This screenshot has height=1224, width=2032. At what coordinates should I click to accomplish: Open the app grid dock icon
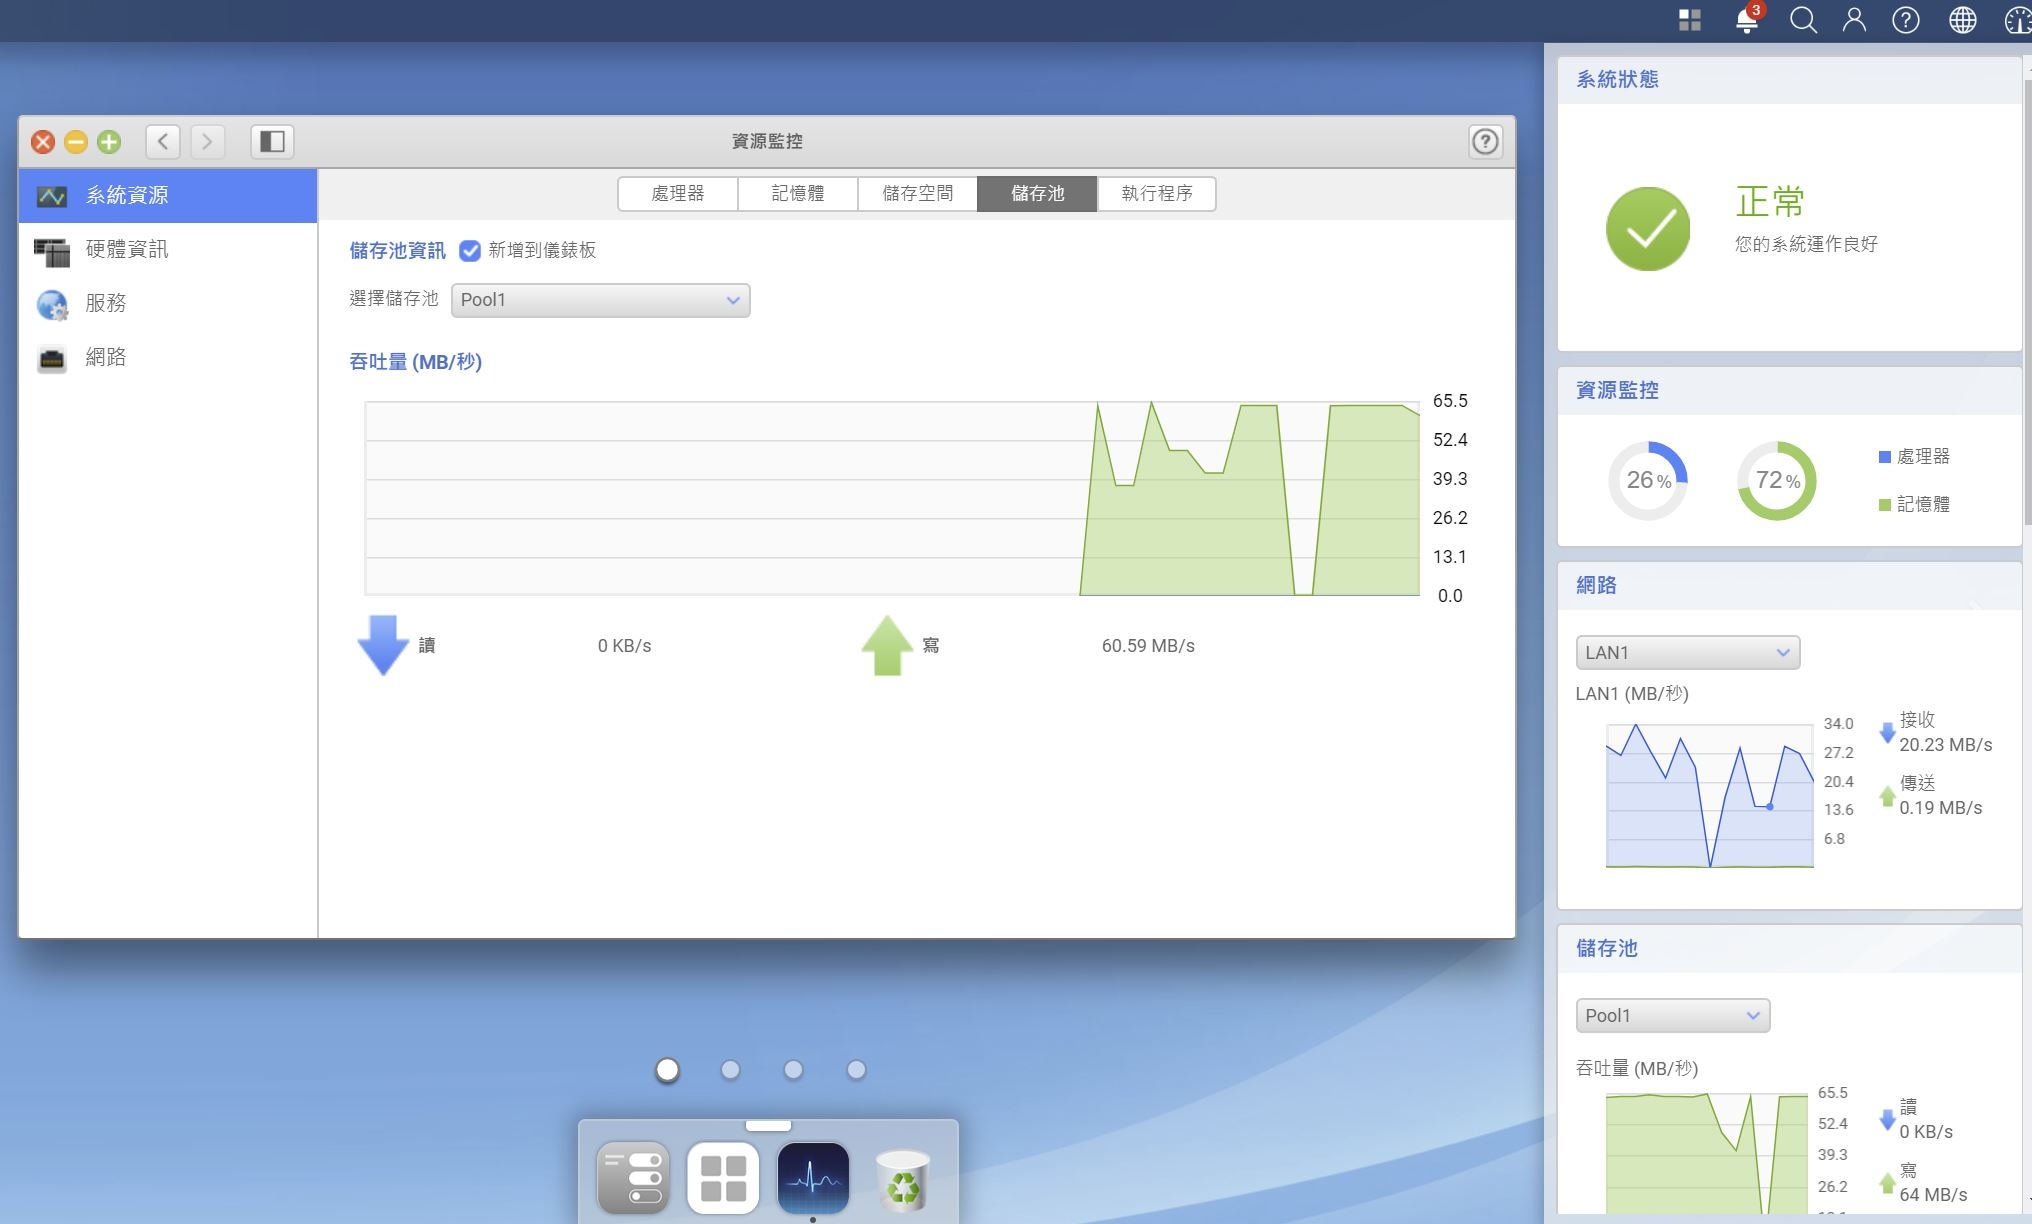[x=723, y=1178]
